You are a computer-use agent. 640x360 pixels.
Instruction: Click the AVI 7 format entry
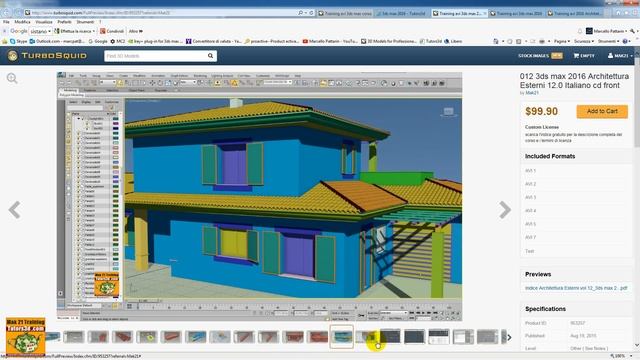[x=530, y=237]
